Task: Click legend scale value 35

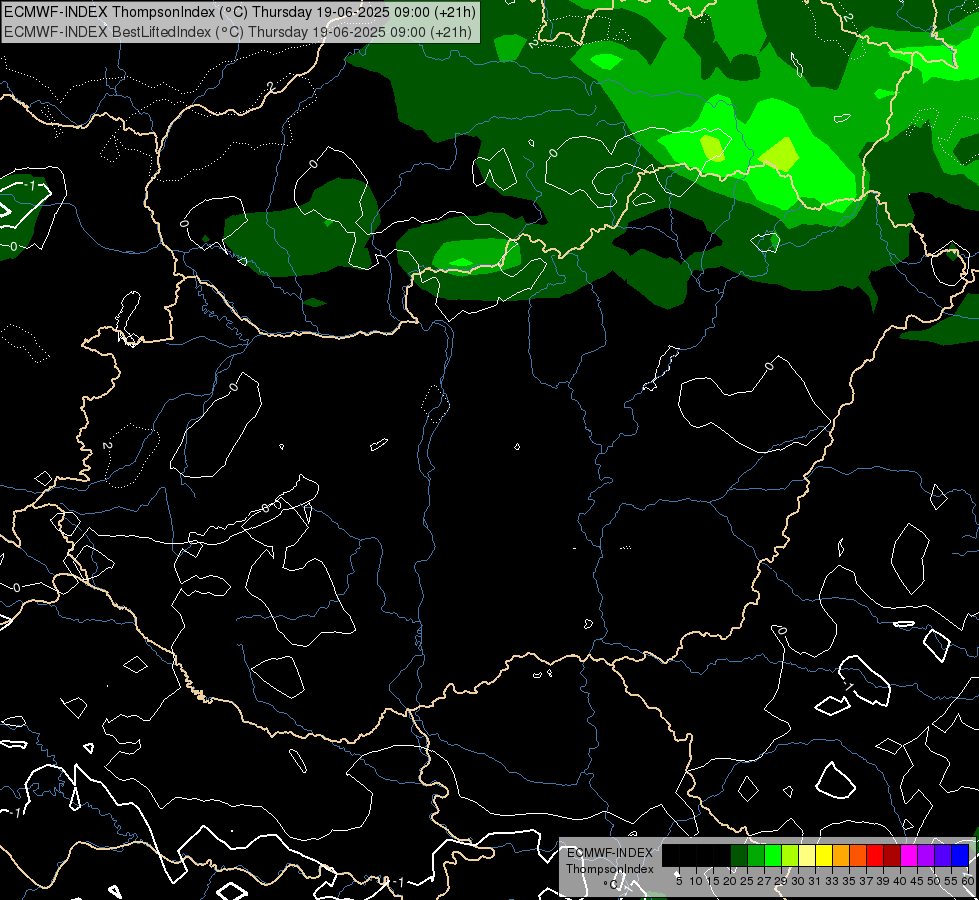Action: click(849, 881)
